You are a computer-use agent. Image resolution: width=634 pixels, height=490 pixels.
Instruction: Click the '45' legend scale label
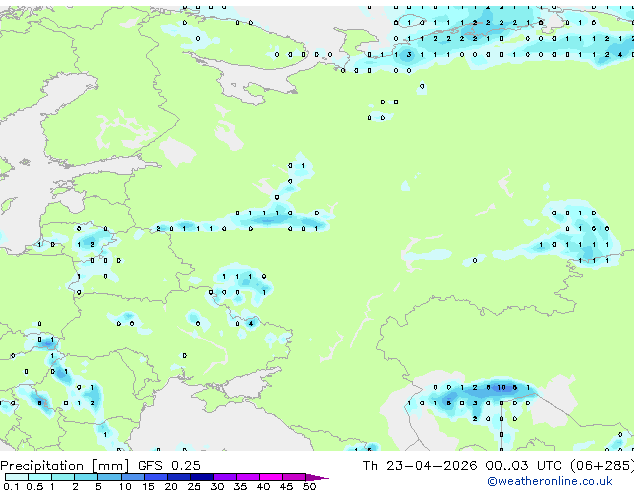pyautogui.click(x=286, y=486)
